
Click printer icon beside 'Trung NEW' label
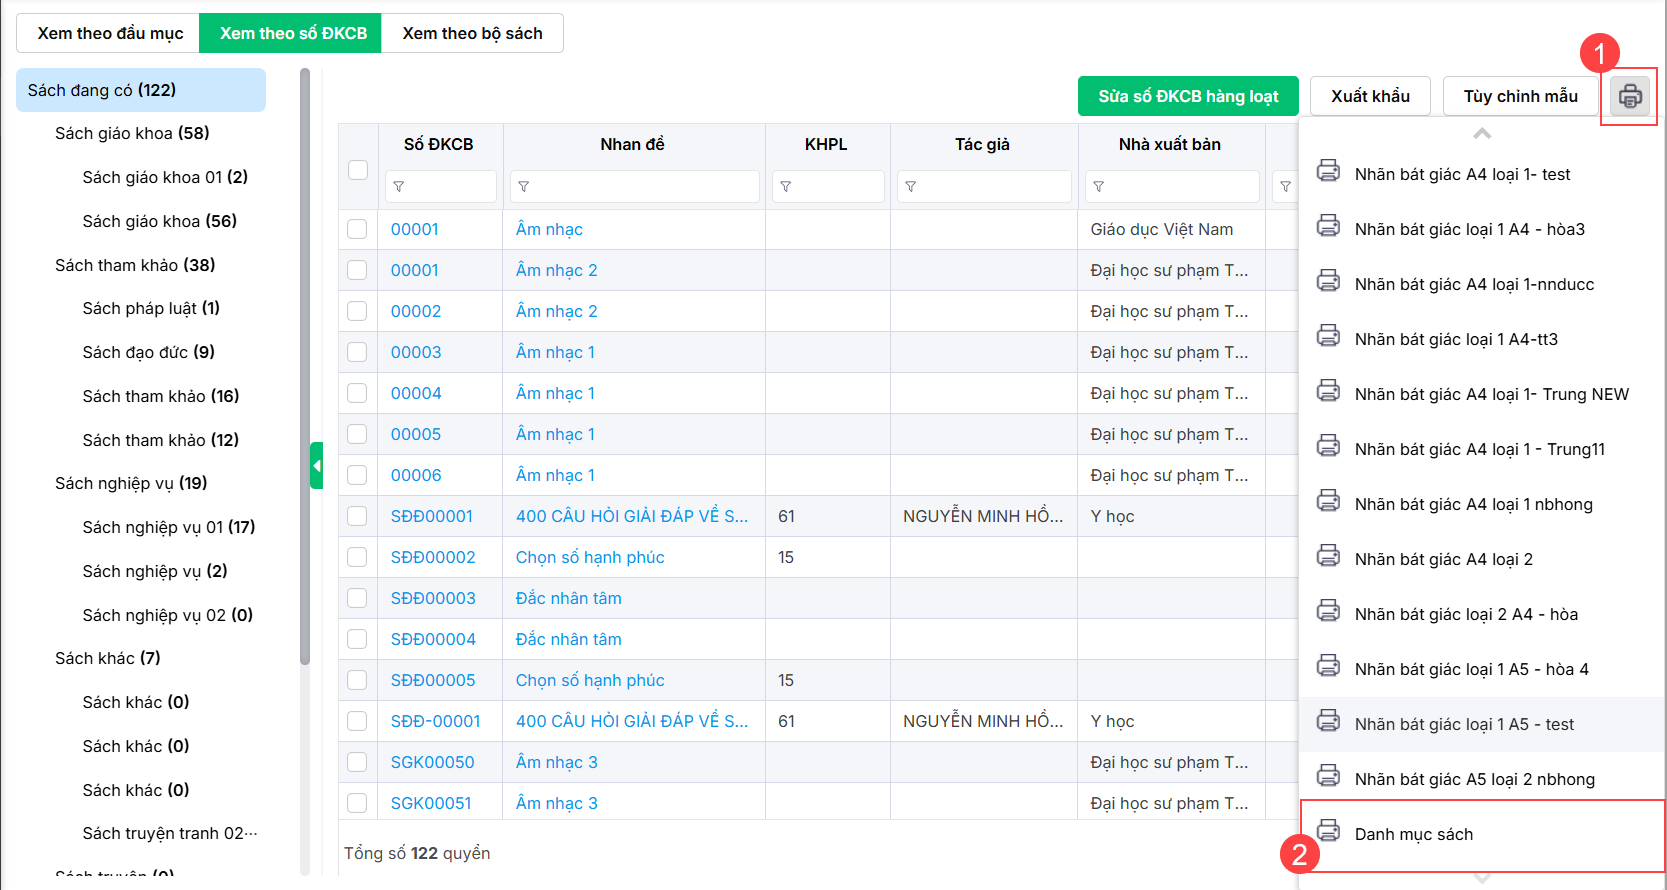click(1328, 391)
